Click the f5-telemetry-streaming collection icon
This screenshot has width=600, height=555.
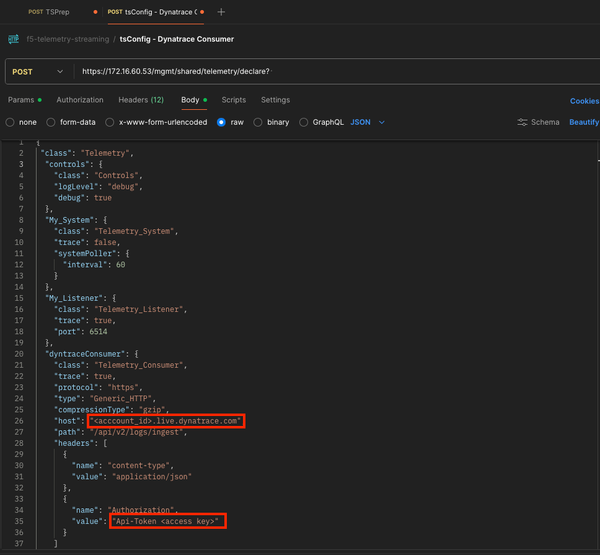13,39
